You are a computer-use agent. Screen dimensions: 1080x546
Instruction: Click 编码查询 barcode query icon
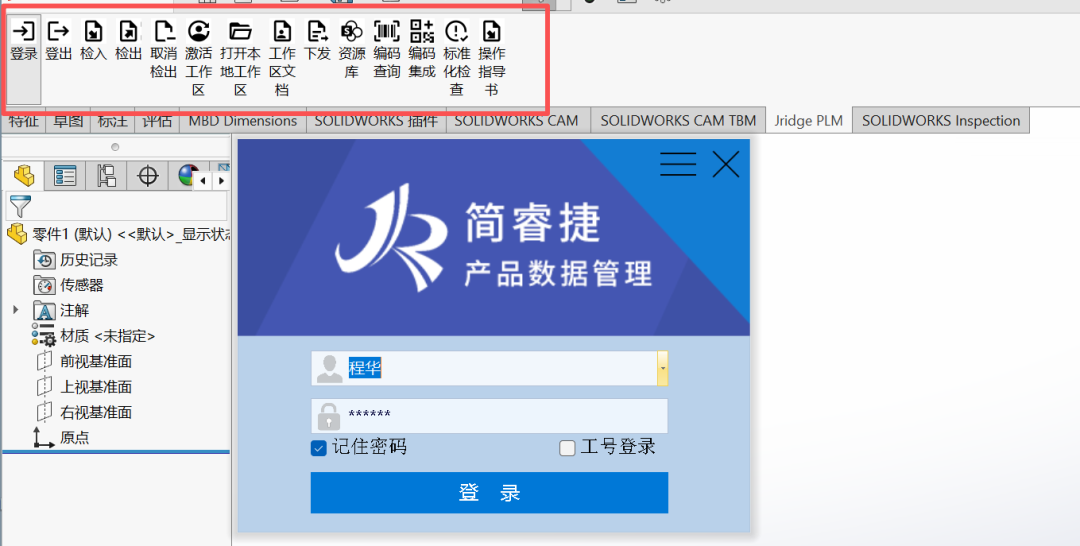coord(386,32)
